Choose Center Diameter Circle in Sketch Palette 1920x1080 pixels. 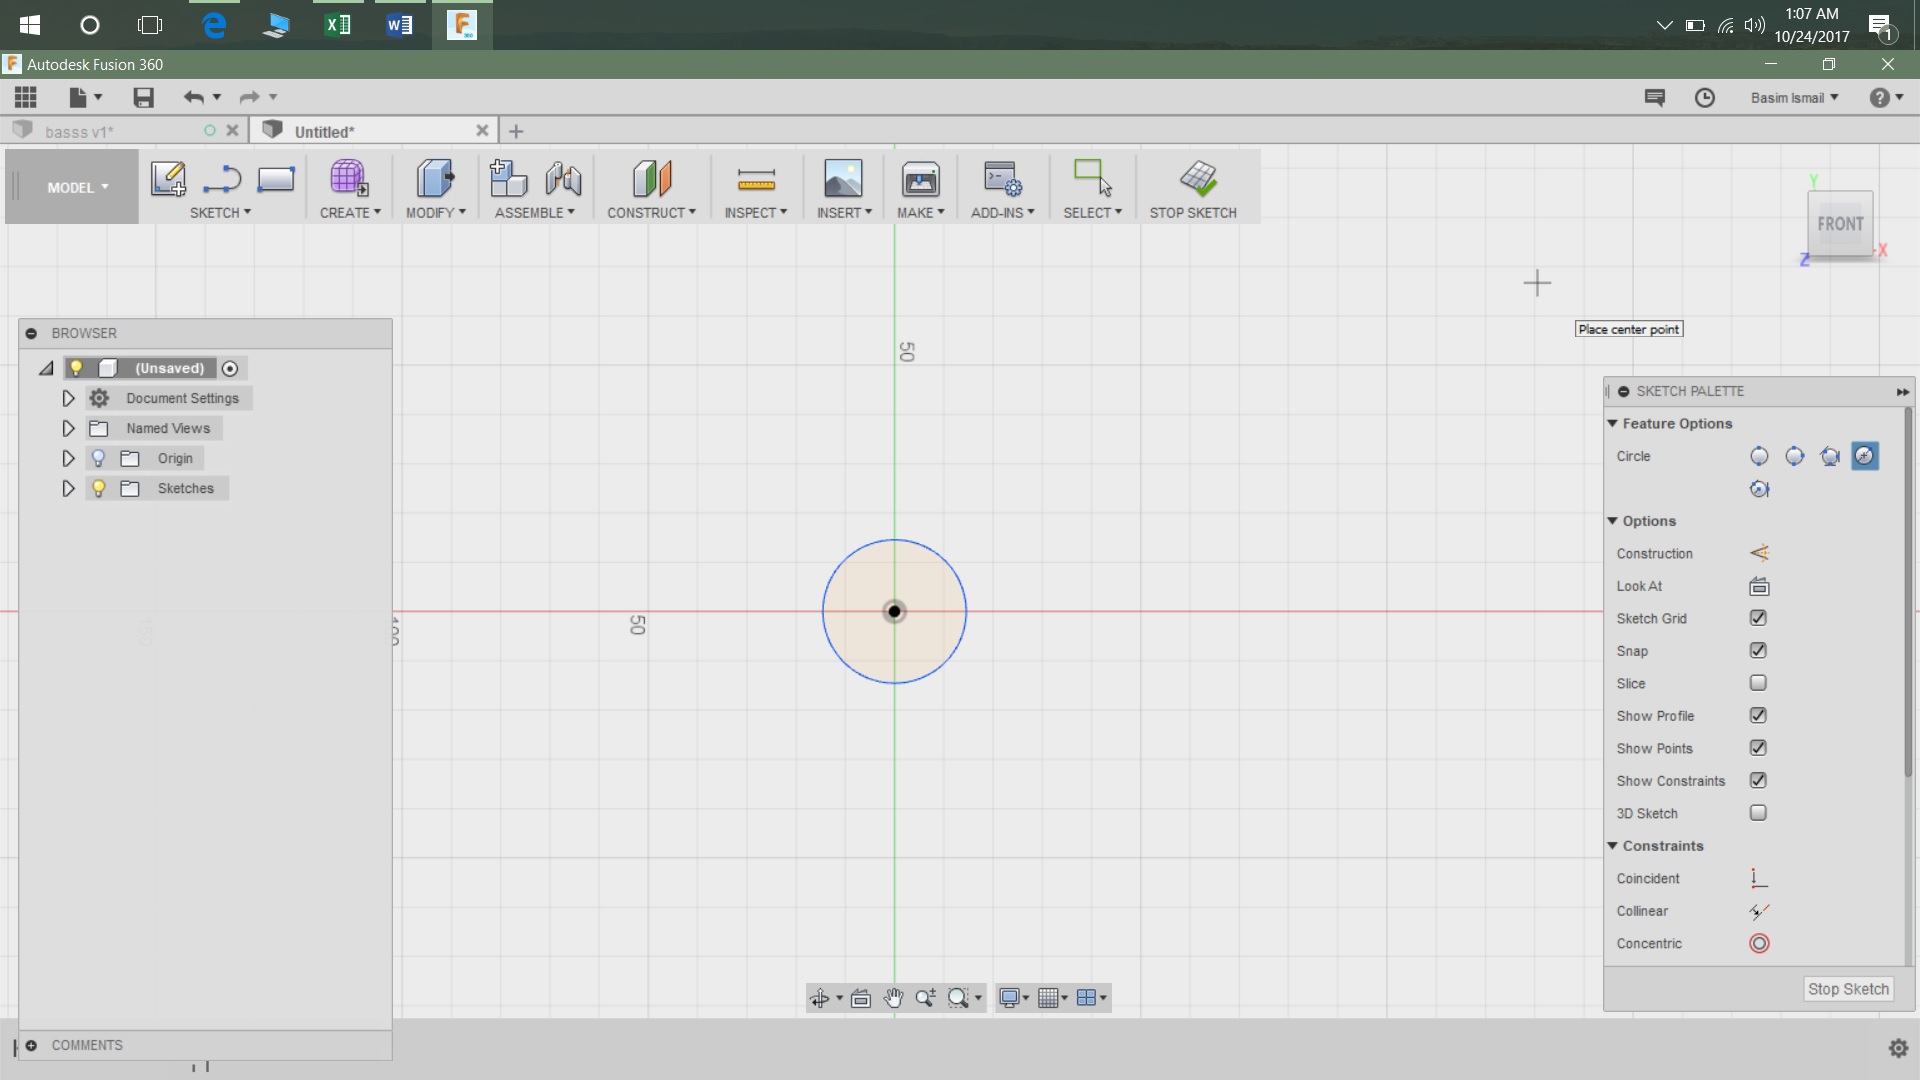1759,456
